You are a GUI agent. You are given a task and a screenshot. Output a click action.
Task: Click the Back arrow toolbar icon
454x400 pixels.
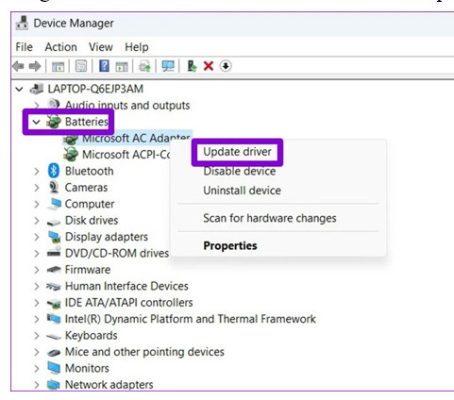18,66
